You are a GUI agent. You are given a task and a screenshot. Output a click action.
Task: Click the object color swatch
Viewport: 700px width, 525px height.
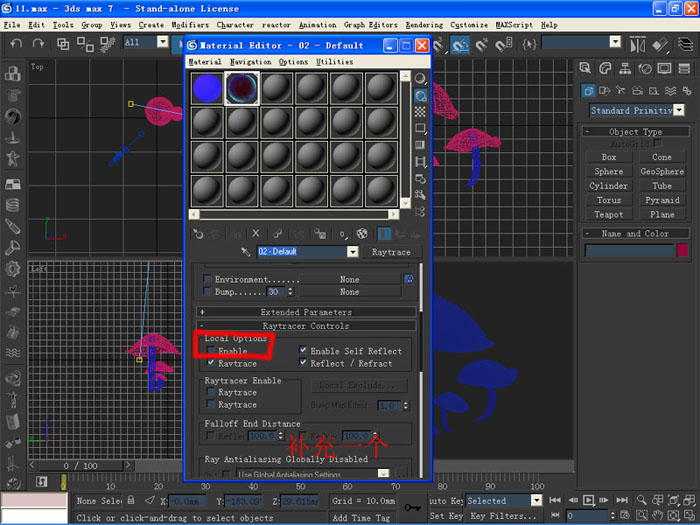click(682, 250)
